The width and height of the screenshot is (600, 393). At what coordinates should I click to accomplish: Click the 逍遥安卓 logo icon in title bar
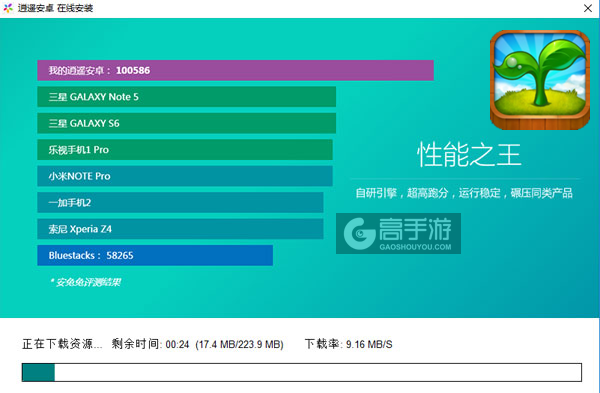(x=8, y=8)
